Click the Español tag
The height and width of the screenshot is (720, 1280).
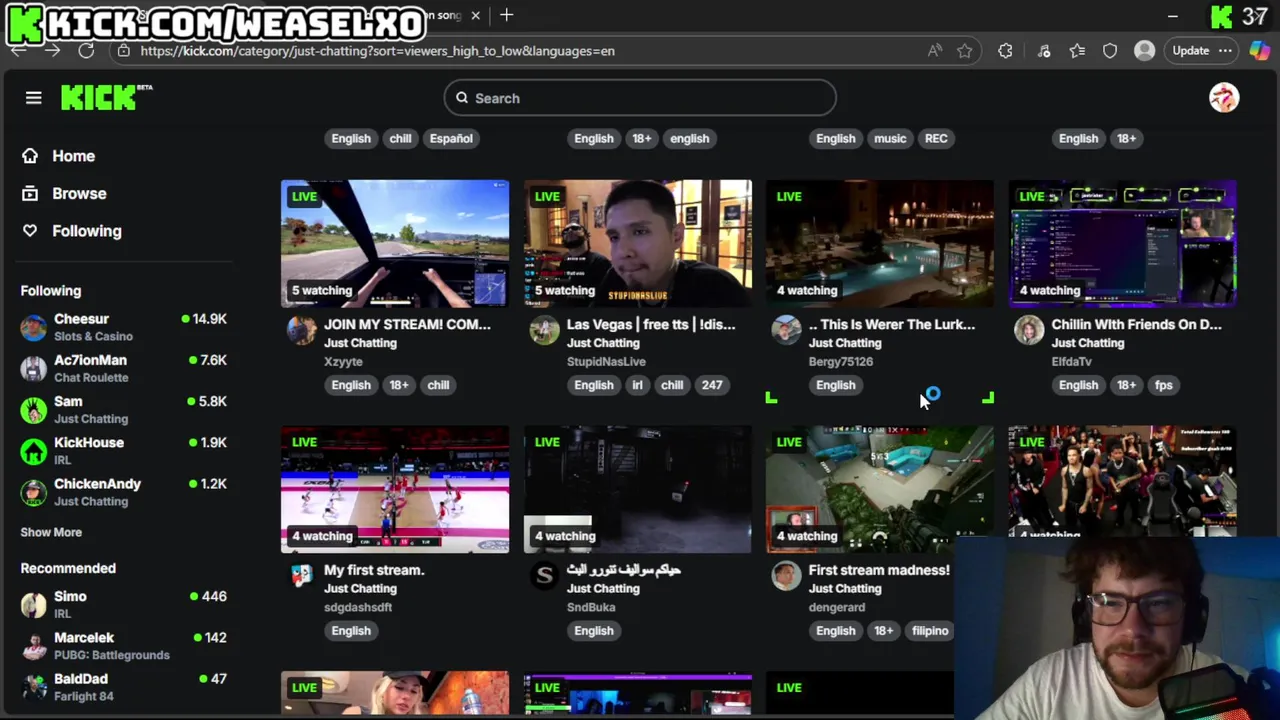[x=451, y=138]
